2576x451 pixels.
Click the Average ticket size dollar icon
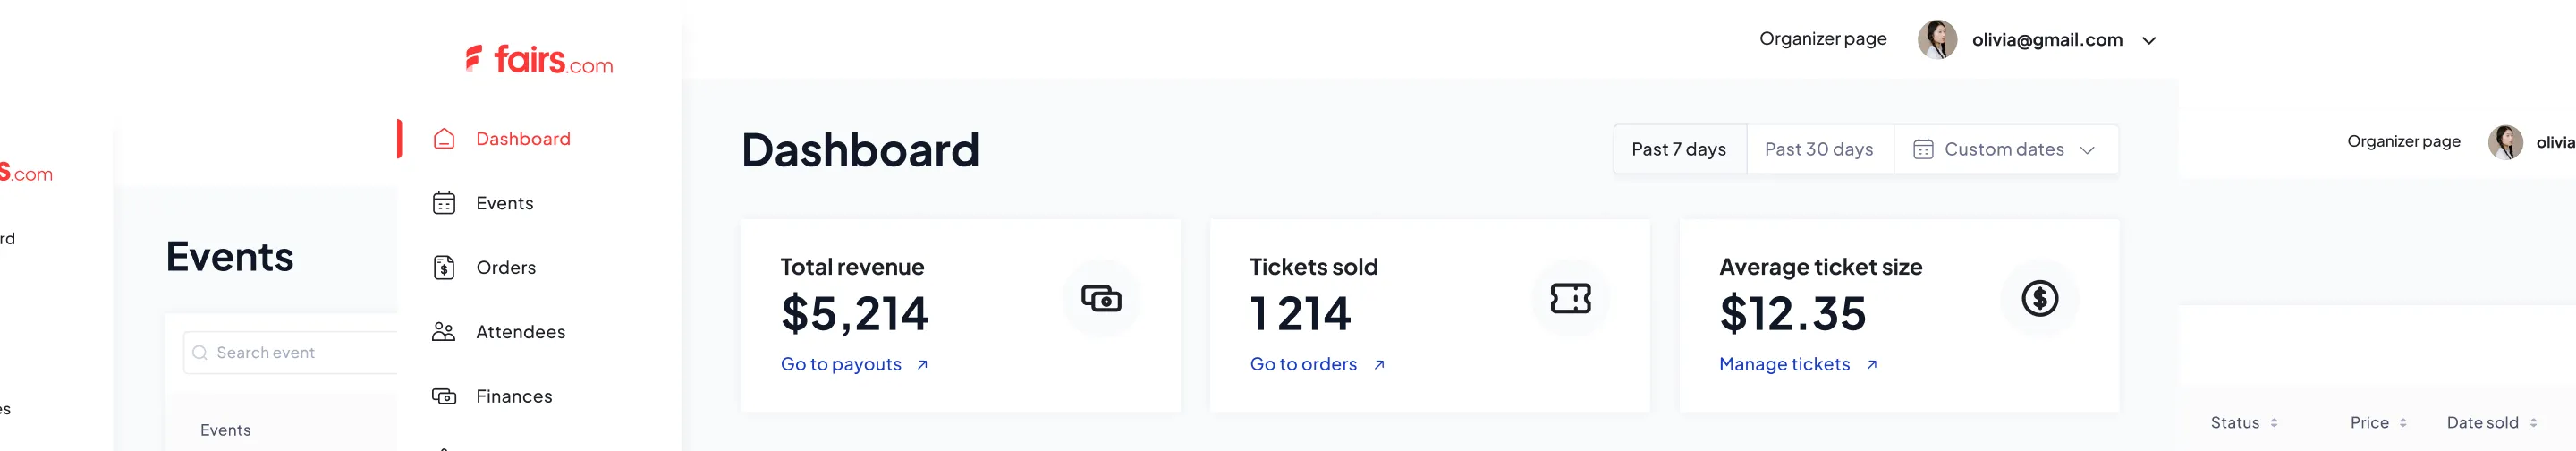pos(2039,298)
